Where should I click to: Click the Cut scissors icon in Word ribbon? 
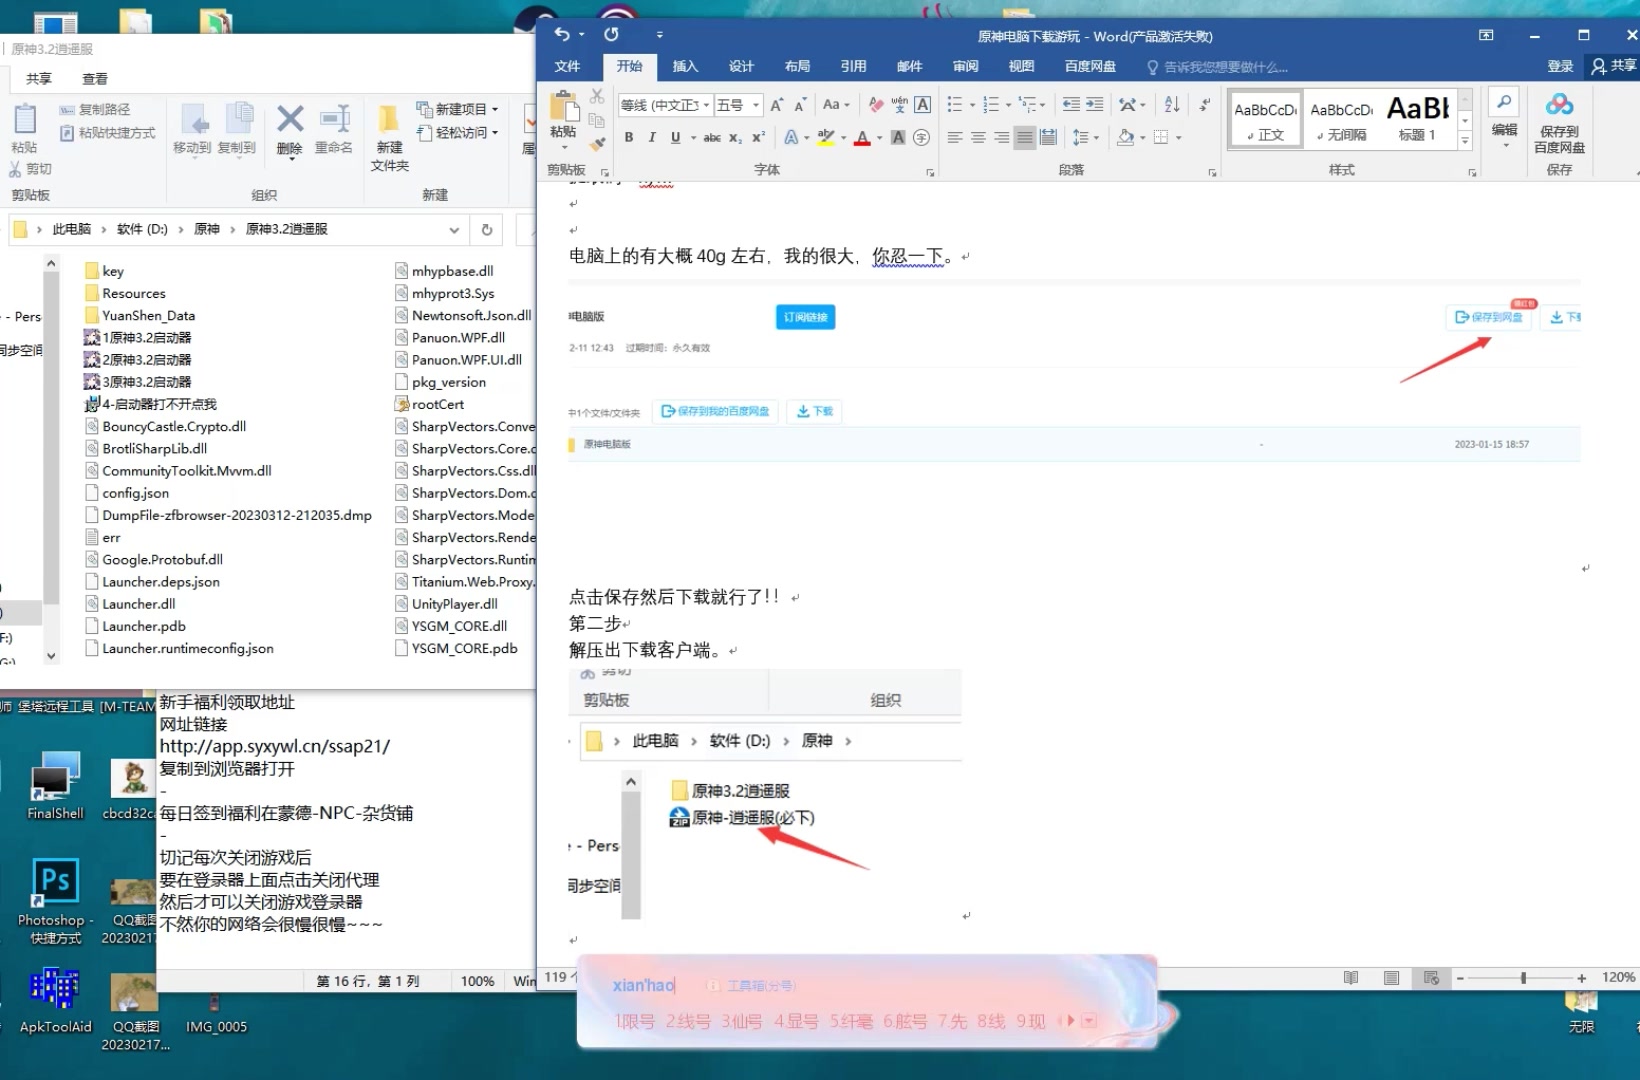point(597,97)
